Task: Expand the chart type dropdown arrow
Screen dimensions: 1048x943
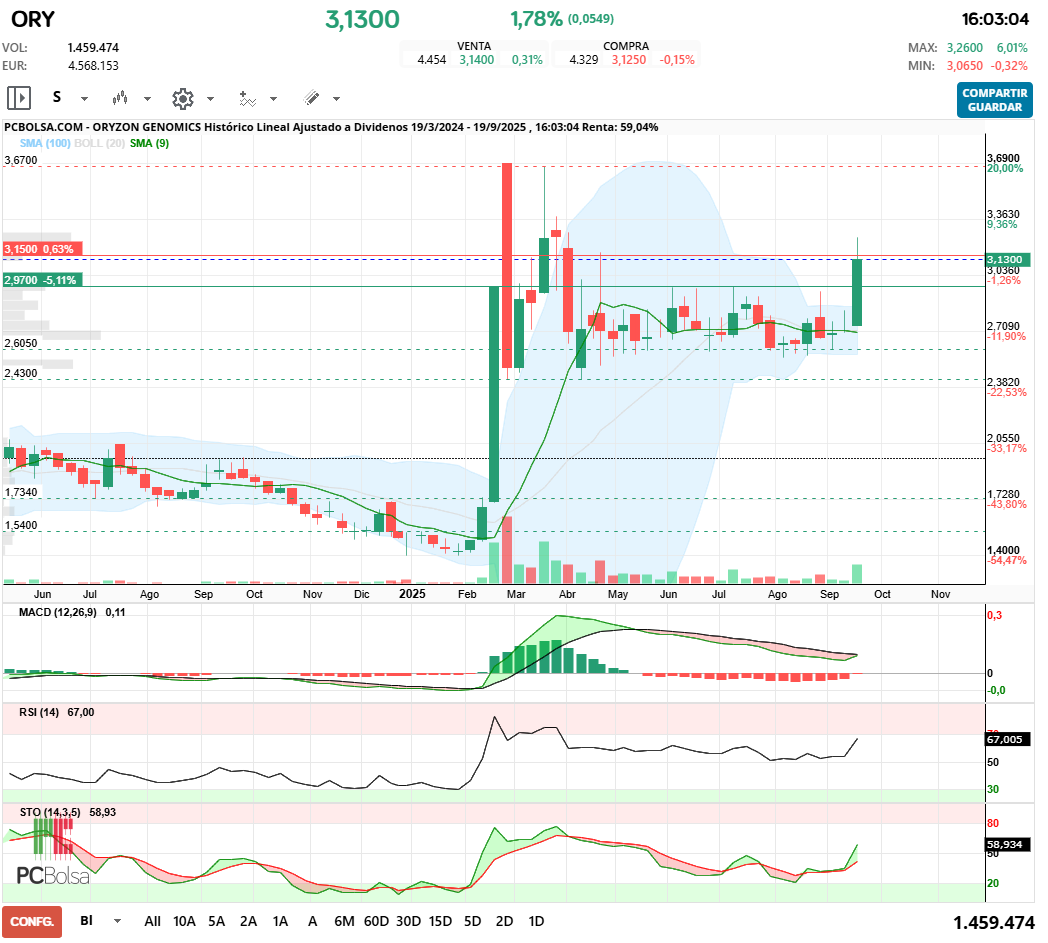Action: (147, 99)
